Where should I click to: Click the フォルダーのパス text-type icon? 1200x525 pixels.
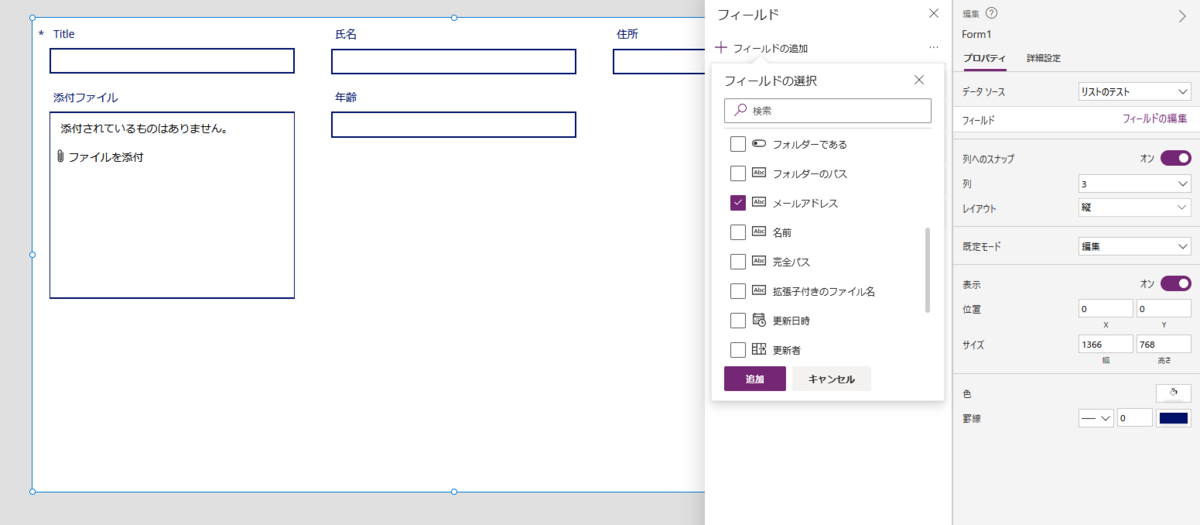click(x=759, y=173)
